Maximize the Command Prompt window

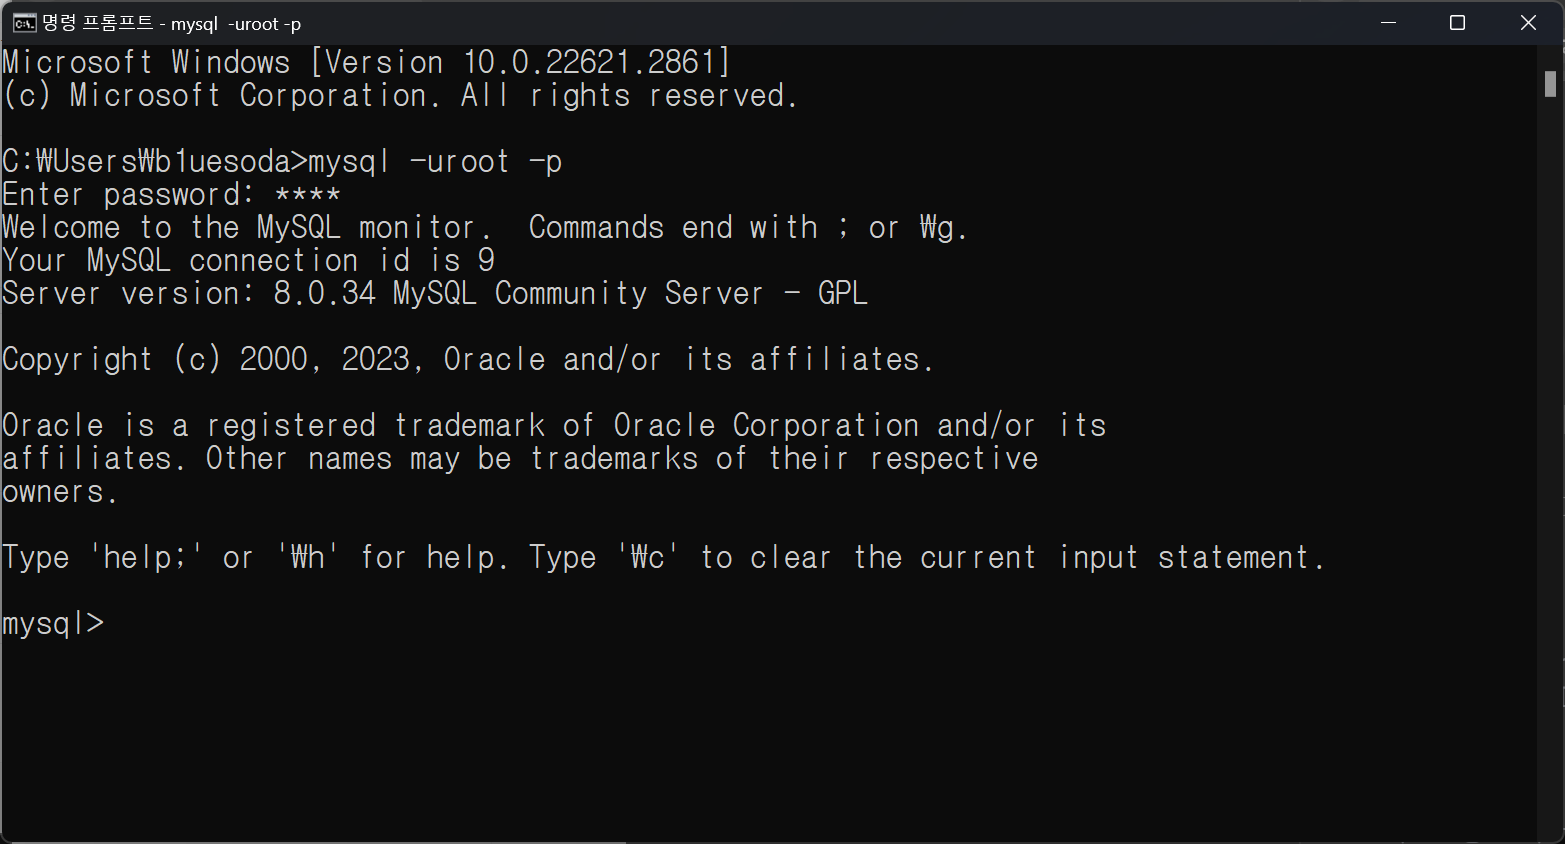tap(1458, 23)
